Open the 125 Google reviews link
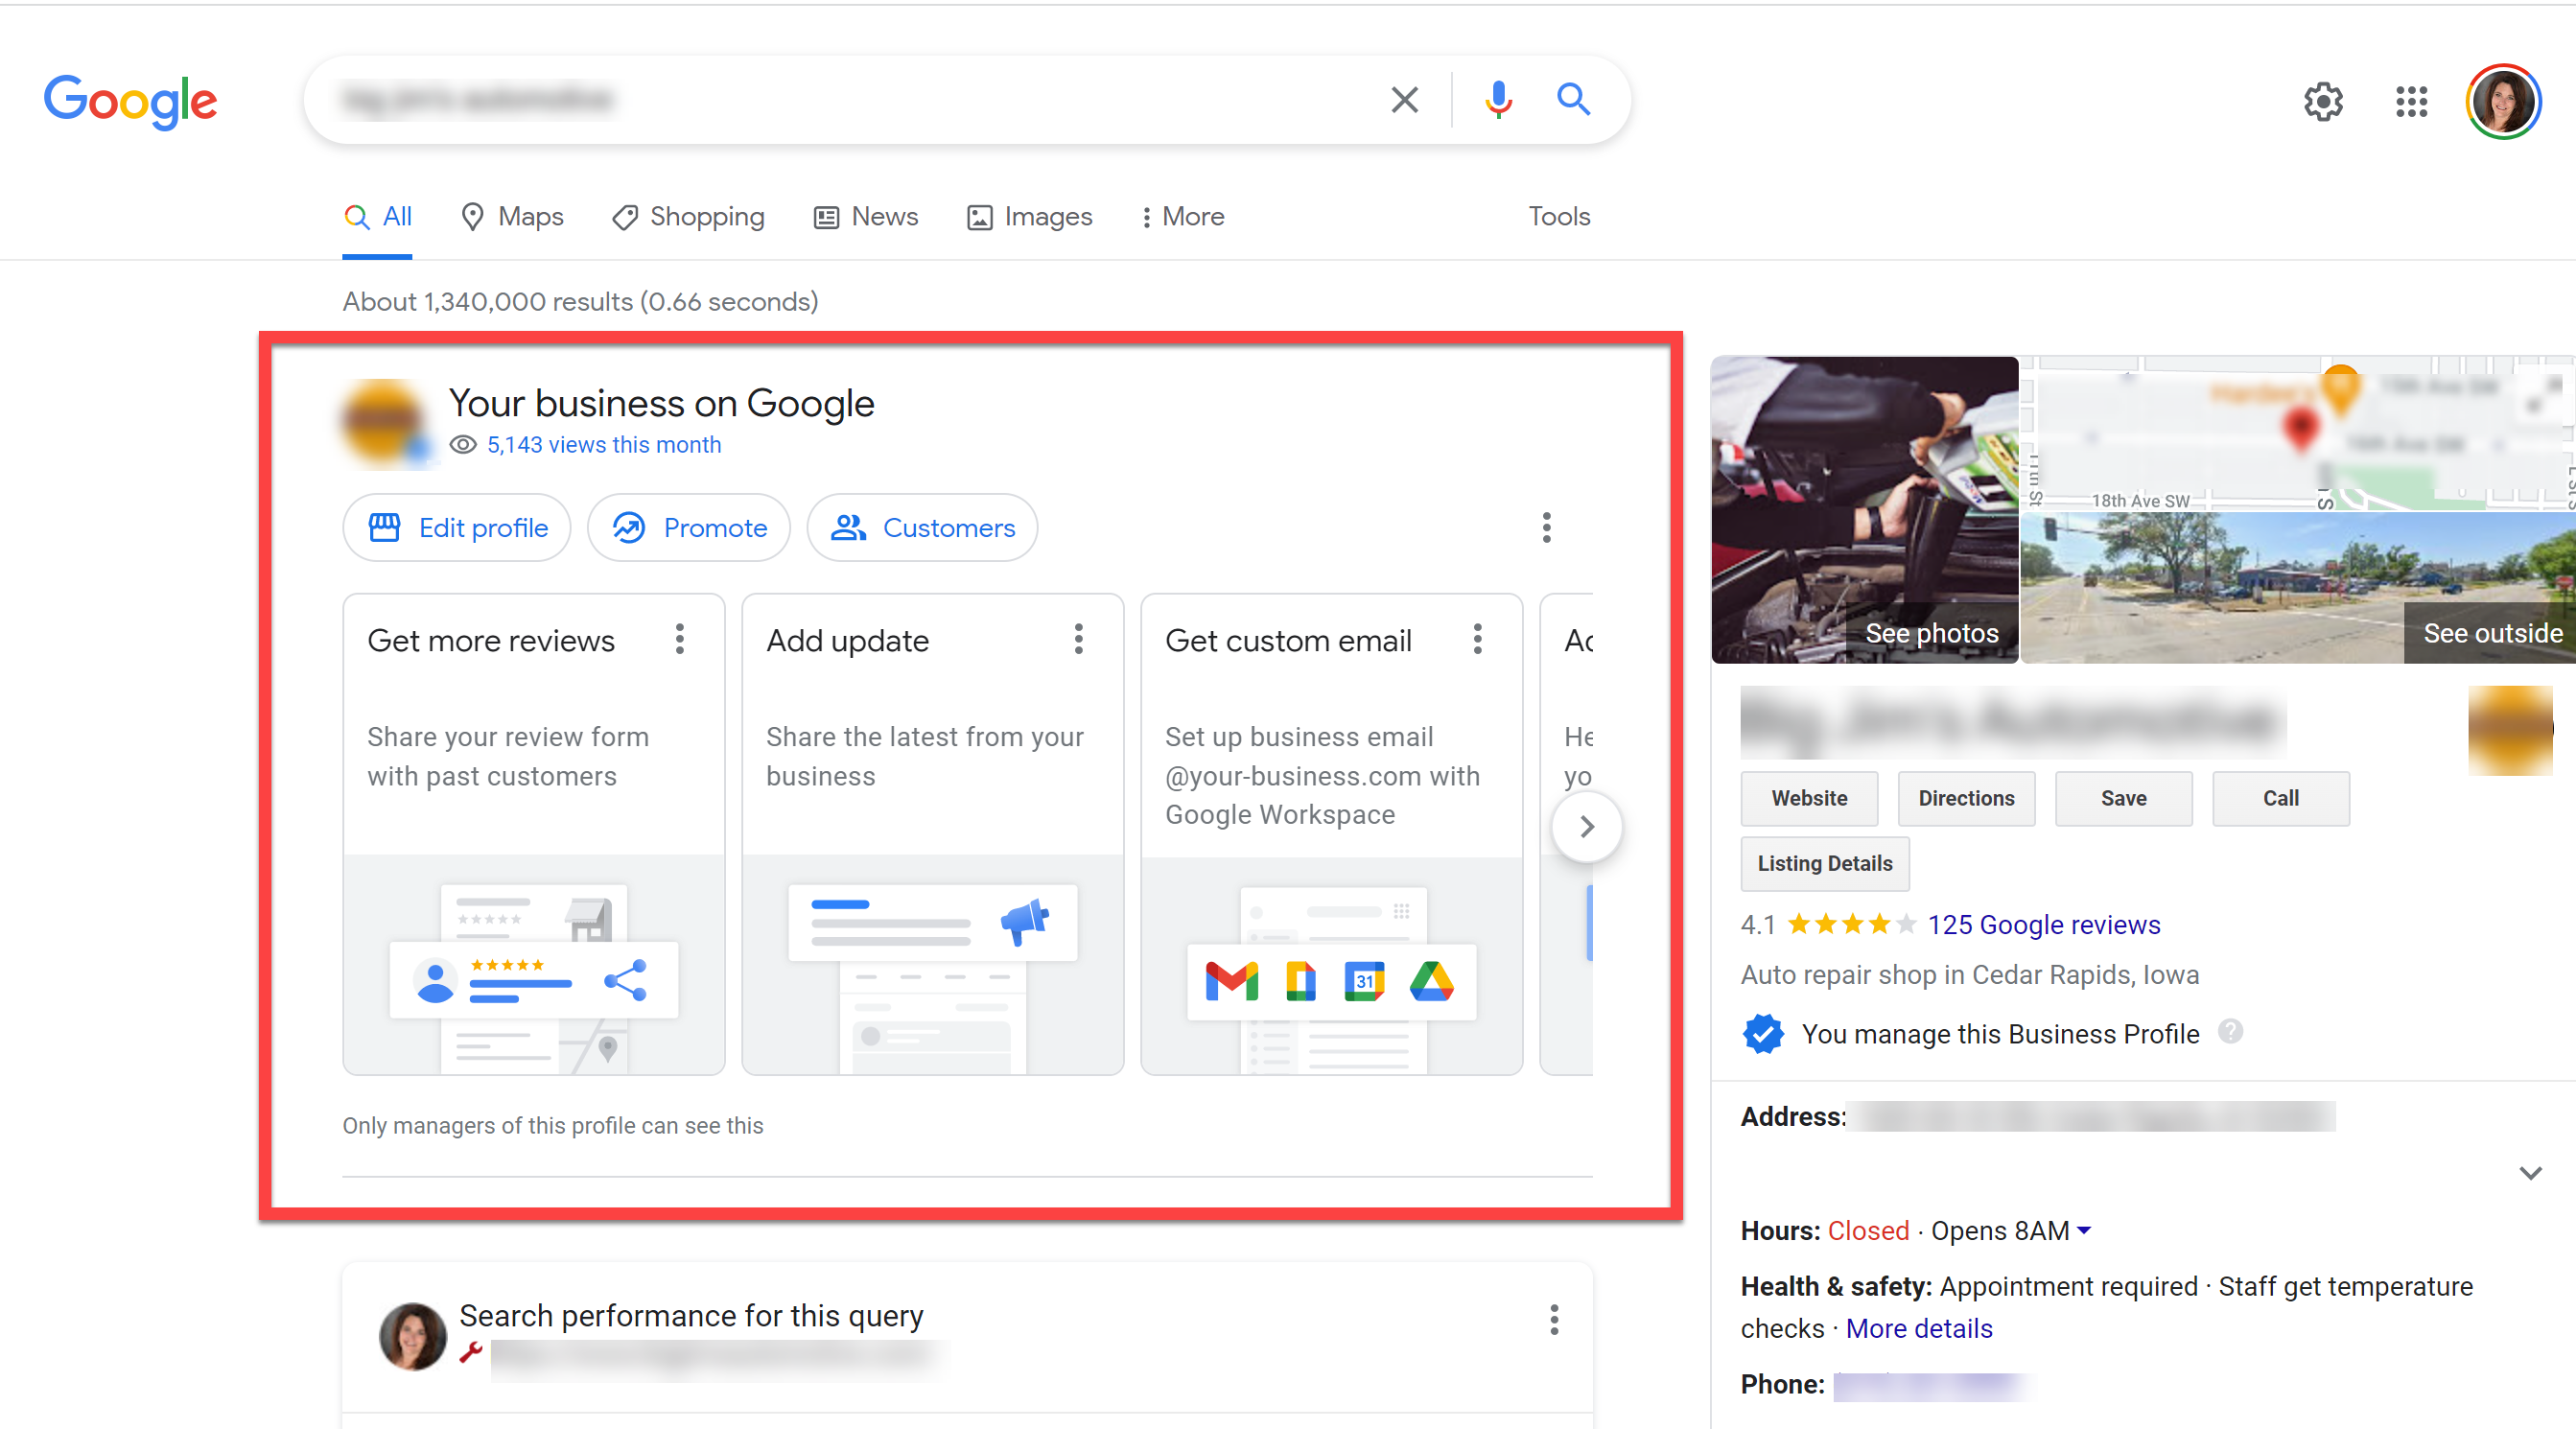Image resolution: width=2576 pixels, height=1429 pixels. (x=2043, y=925)
